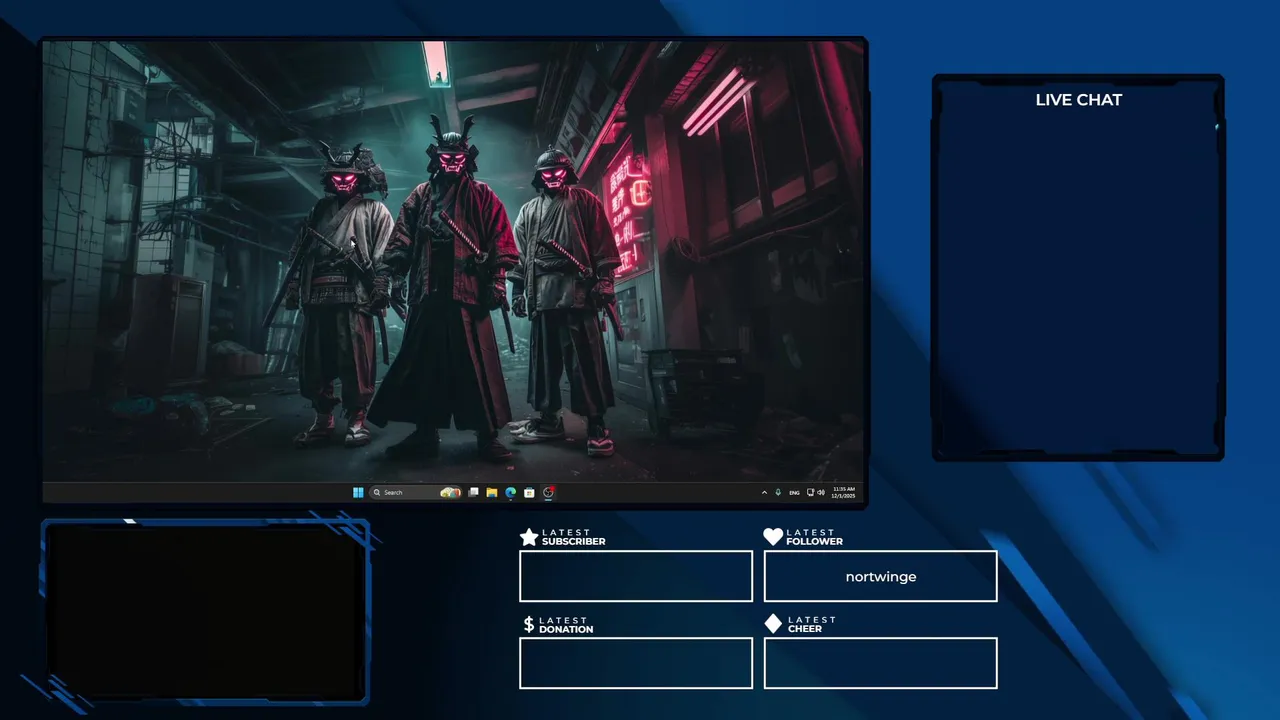1280x720 pixels.
Task: Click the Latest Follower label
Action: [x=814, y=537]
